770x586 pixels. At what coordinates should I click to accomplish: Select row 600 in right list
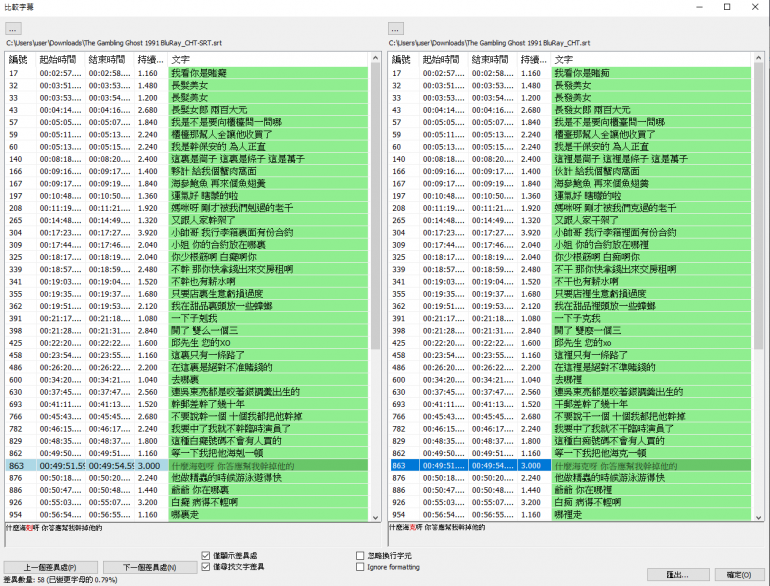tap(570, 380)
